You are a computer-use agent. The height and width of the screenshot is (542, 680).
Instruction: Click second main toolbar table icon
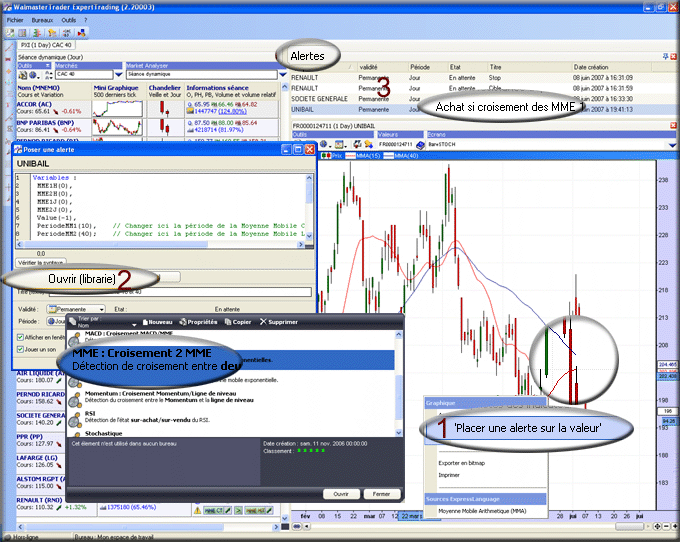(23, 33)
